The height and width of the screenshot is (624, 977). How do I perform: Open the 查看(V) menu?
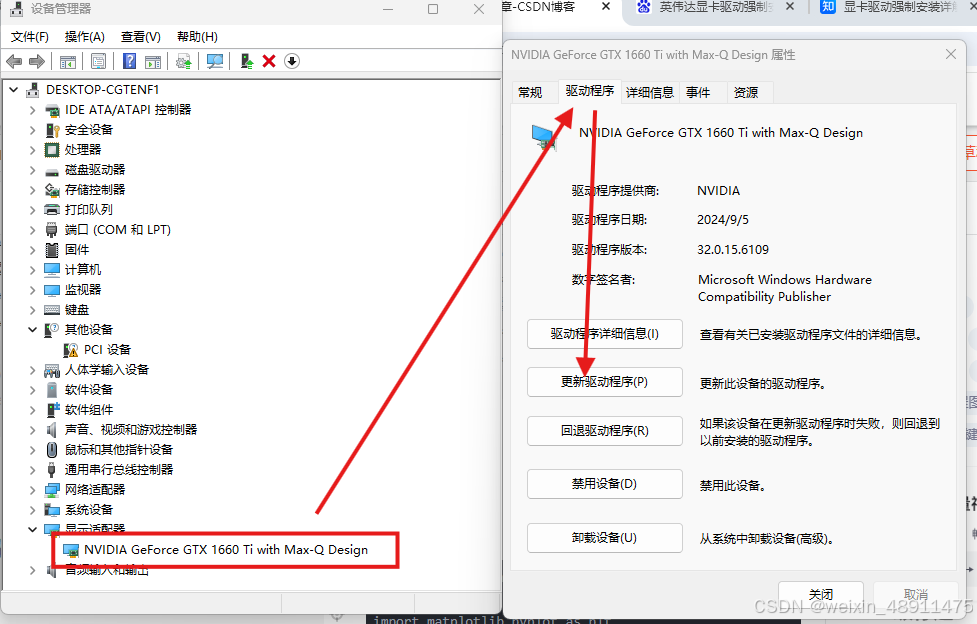[140, 37]
